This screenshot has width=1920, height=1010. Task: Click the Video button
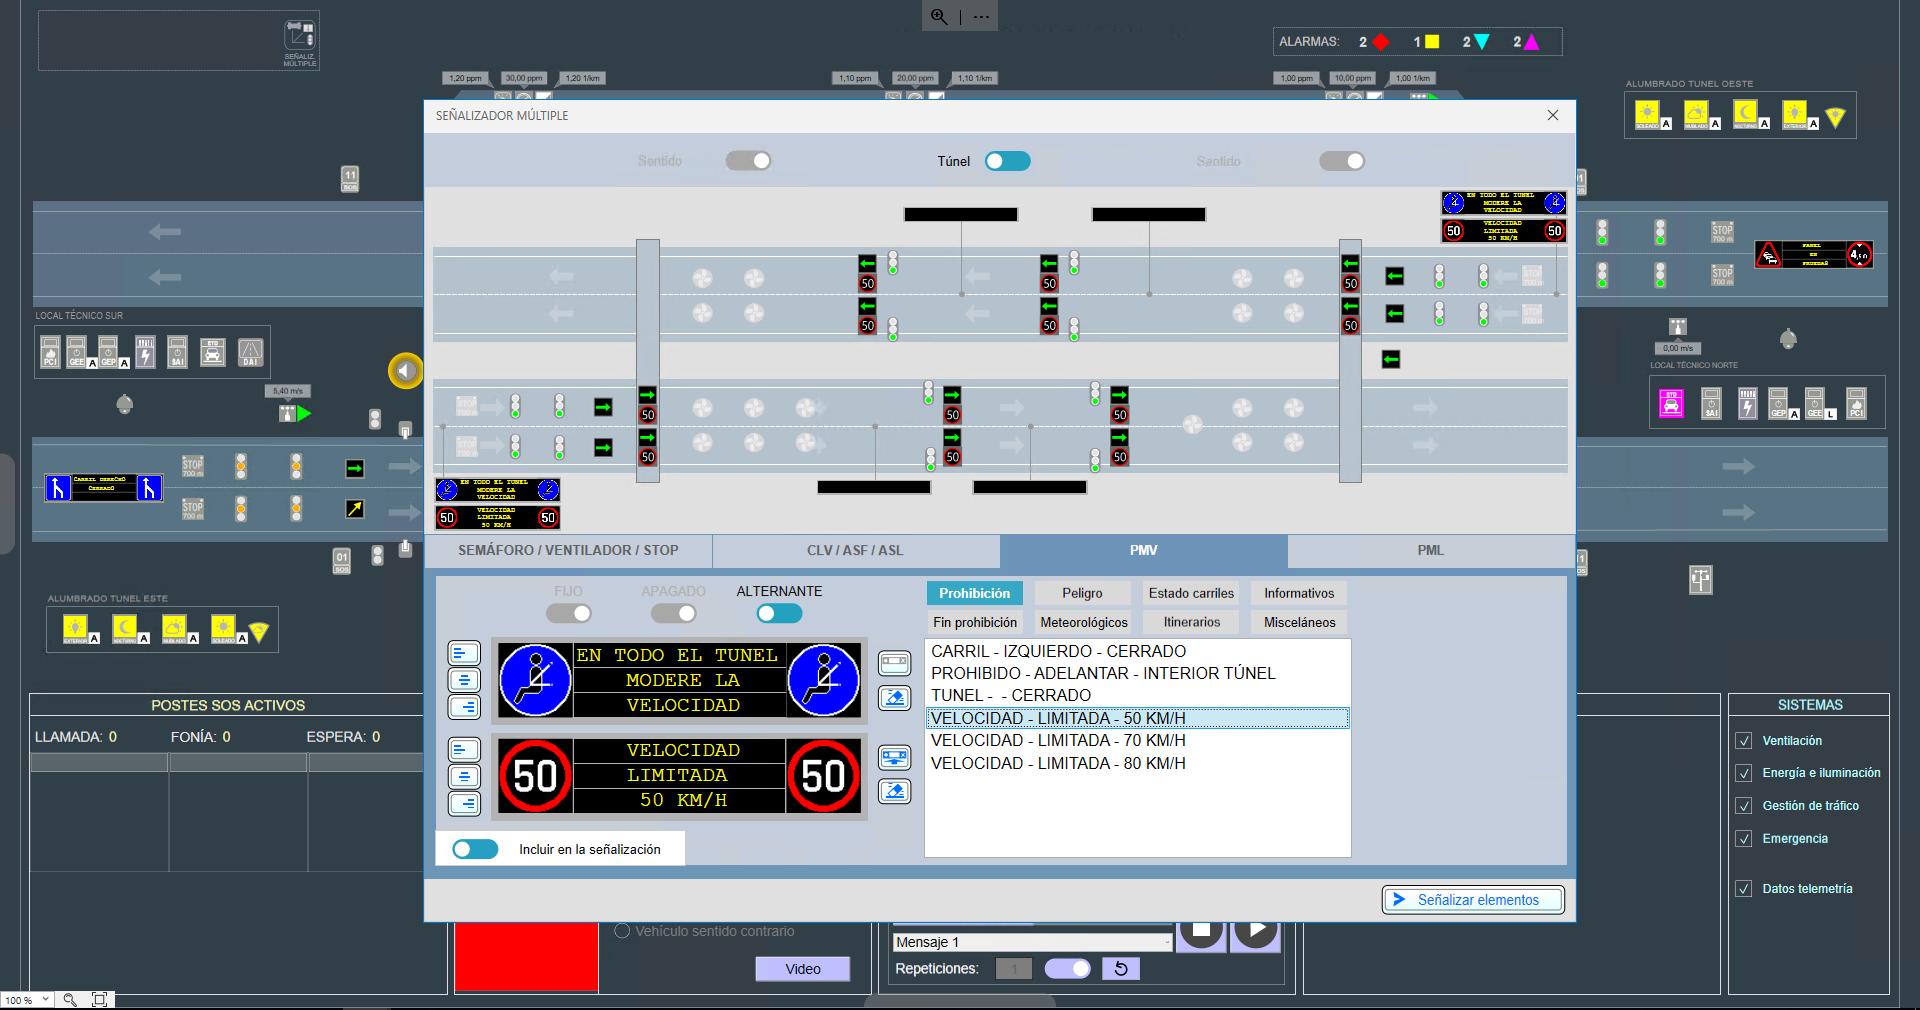click(x=802, y=968)
